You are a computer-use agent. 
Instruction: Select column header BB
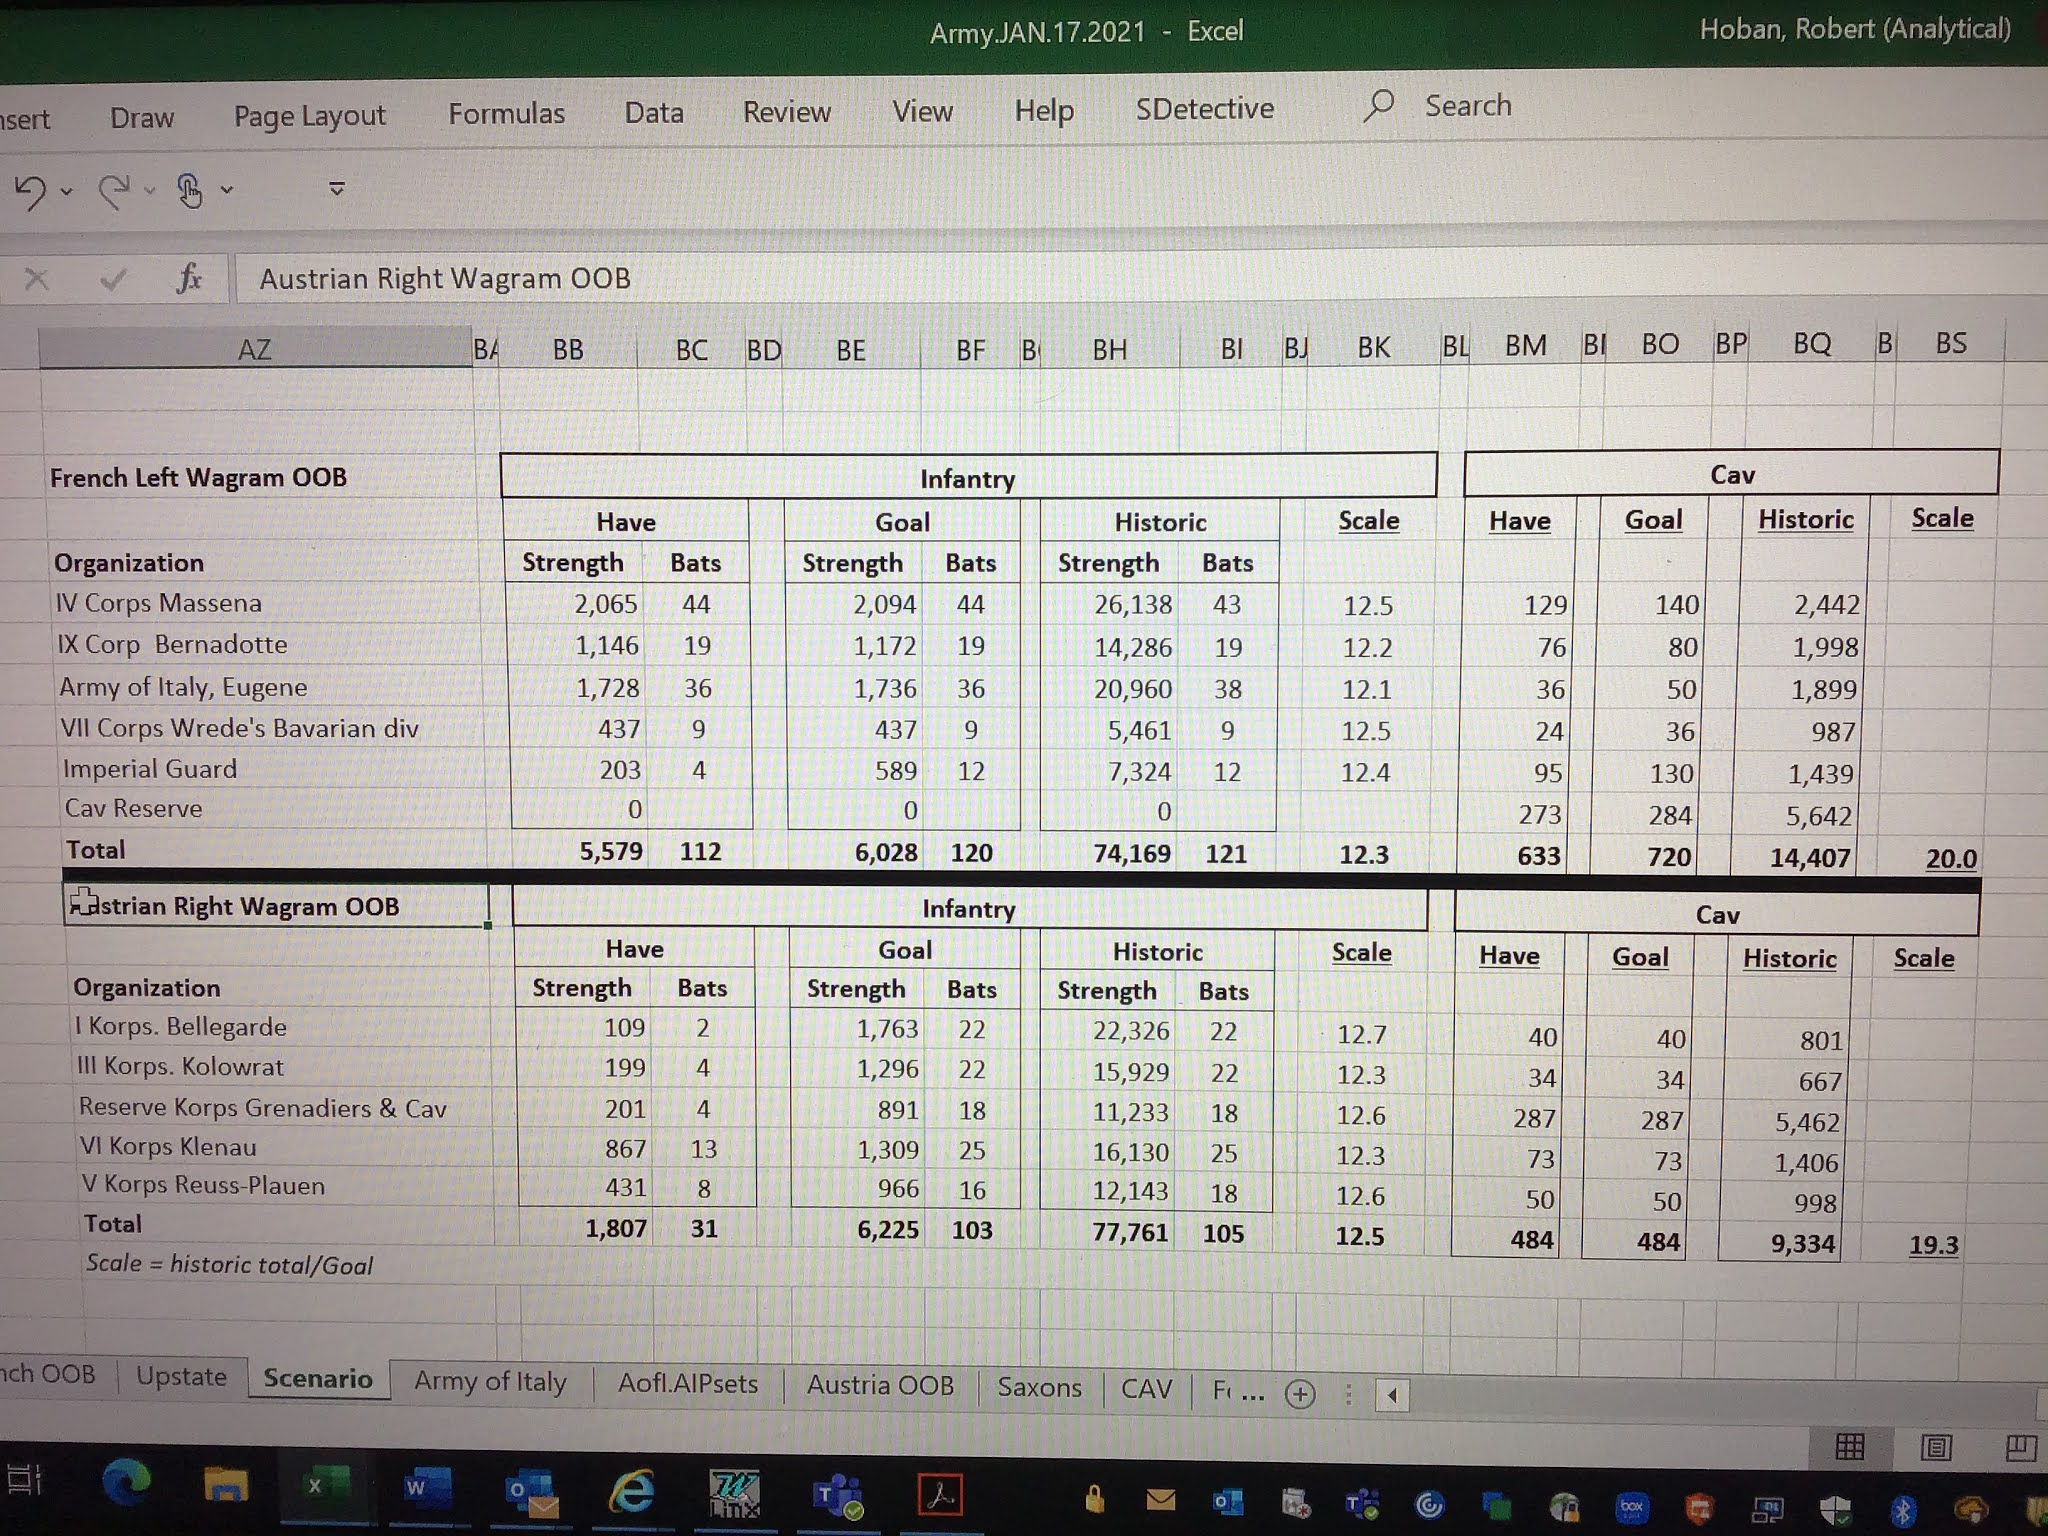568,349
